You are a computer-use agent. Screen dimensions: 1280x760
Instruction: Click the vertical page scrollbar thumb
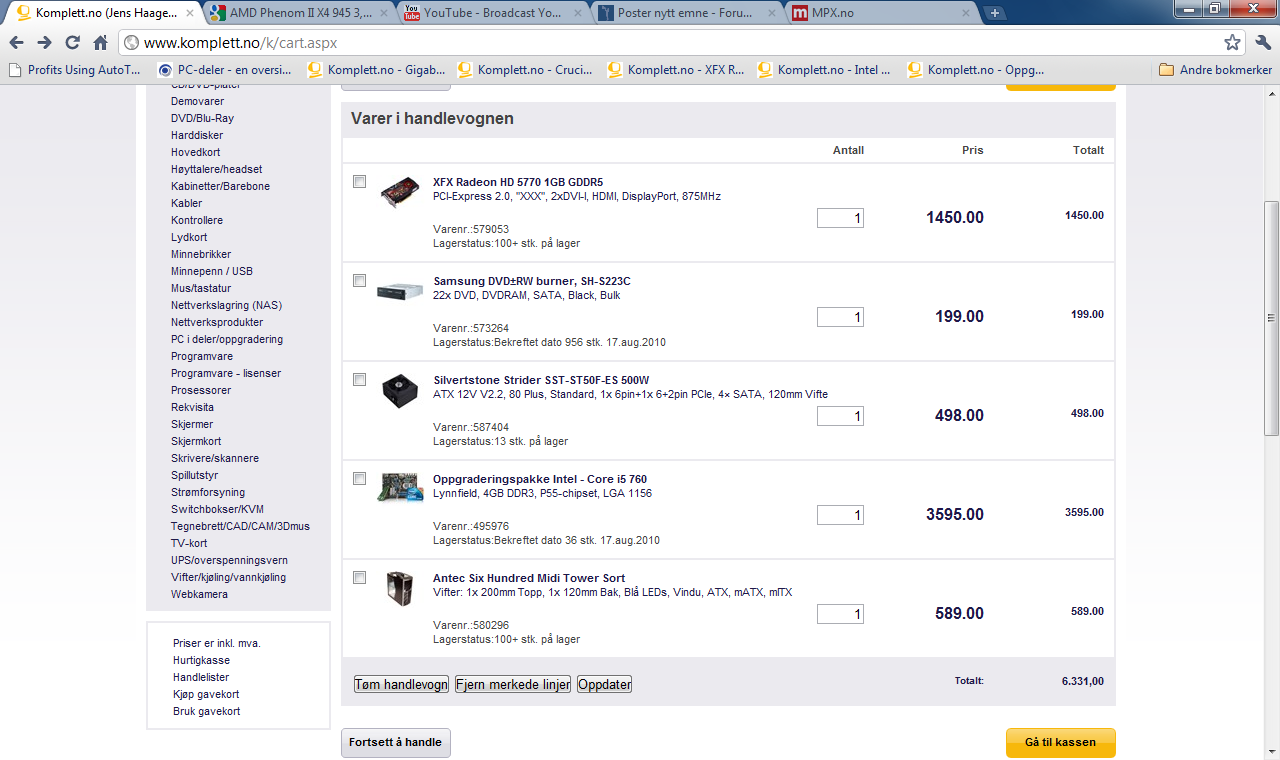[1271, 318]
